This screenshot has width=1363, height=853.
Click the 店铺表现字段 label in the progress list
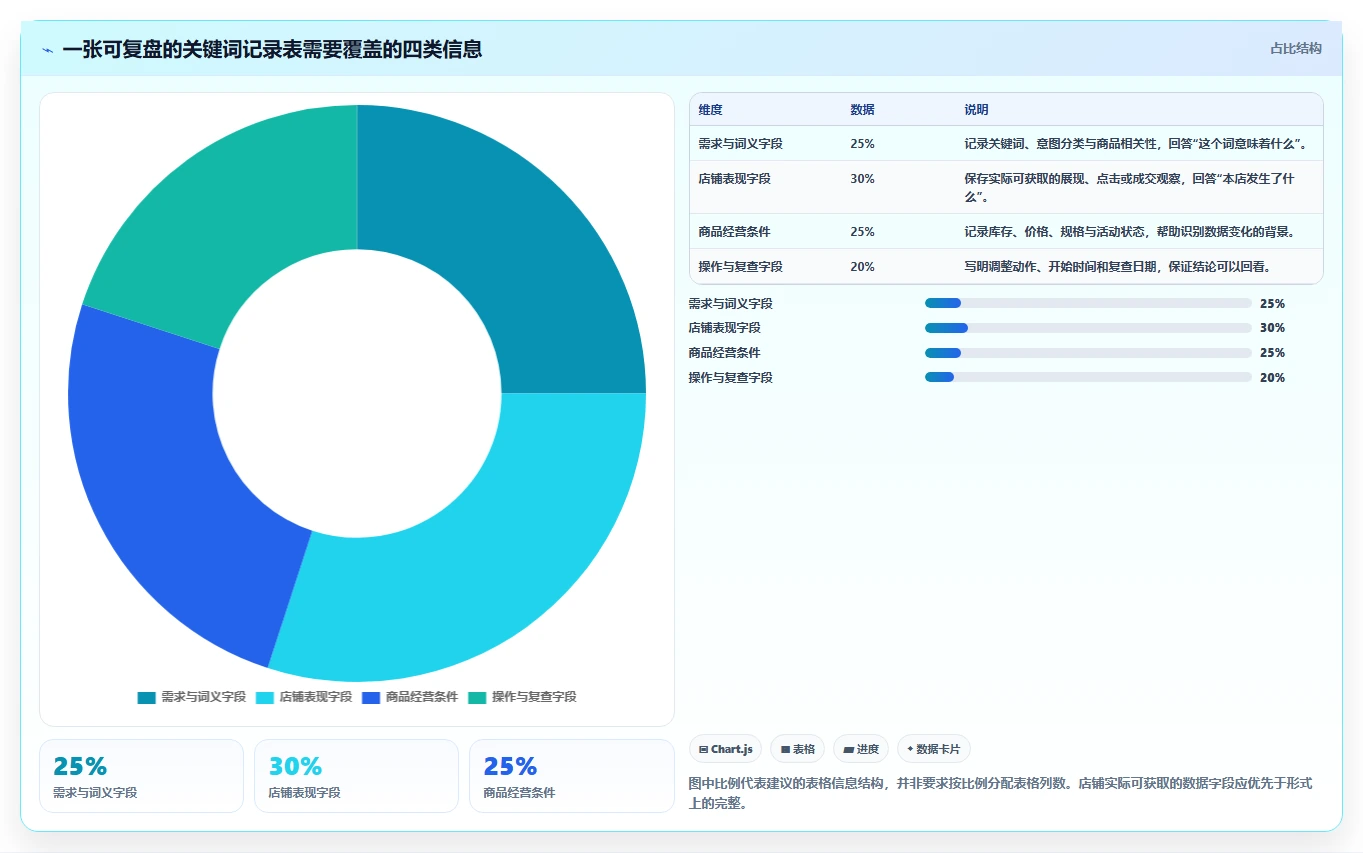click(x=724, y=328)
